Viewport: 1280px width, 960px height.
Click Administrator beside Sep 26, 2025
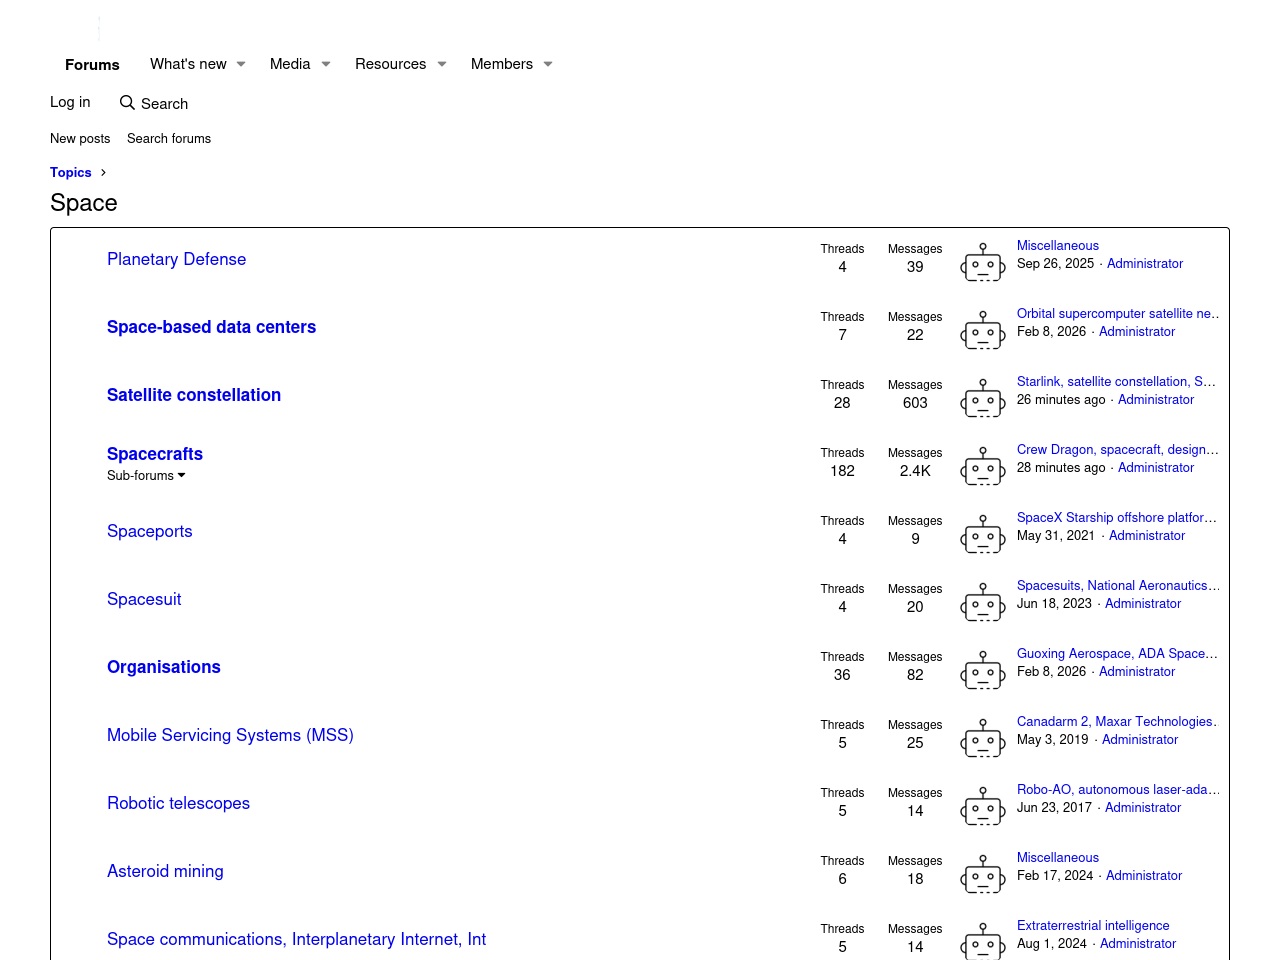tap(1145, 264)
